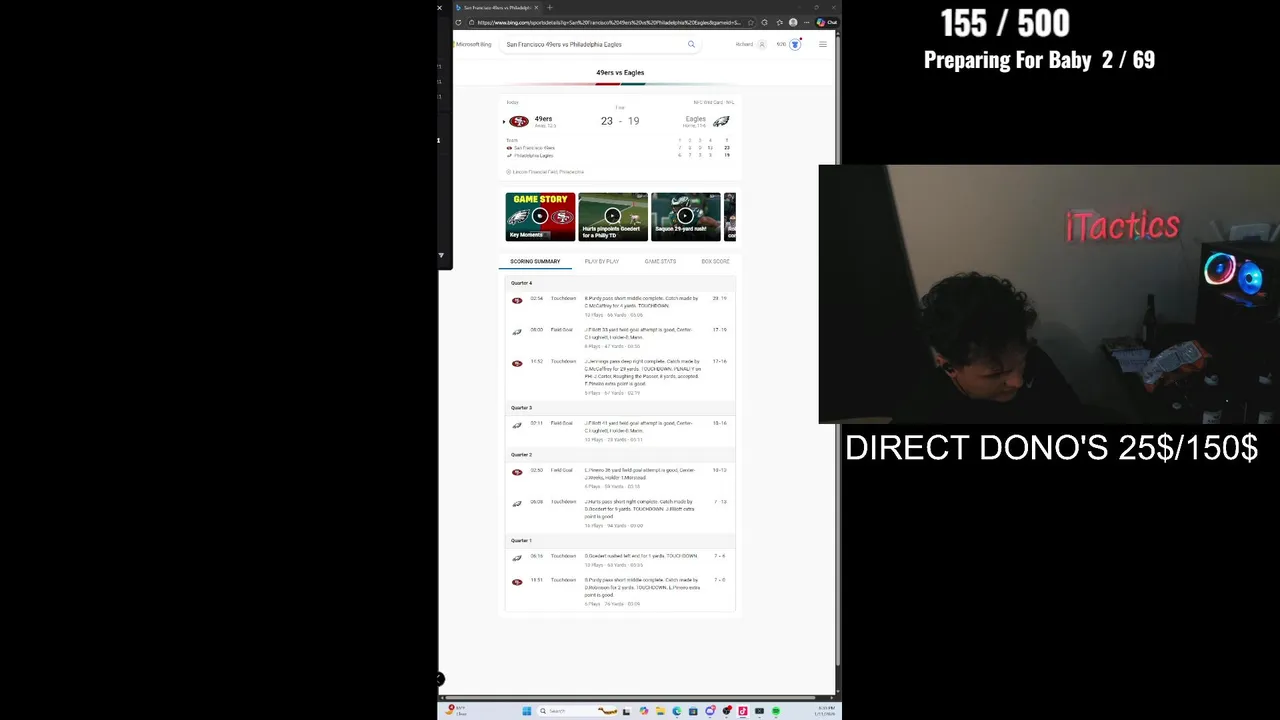Open the Edge extensions icon
Screen dimensions: 1280x720
tap(764, 22)
